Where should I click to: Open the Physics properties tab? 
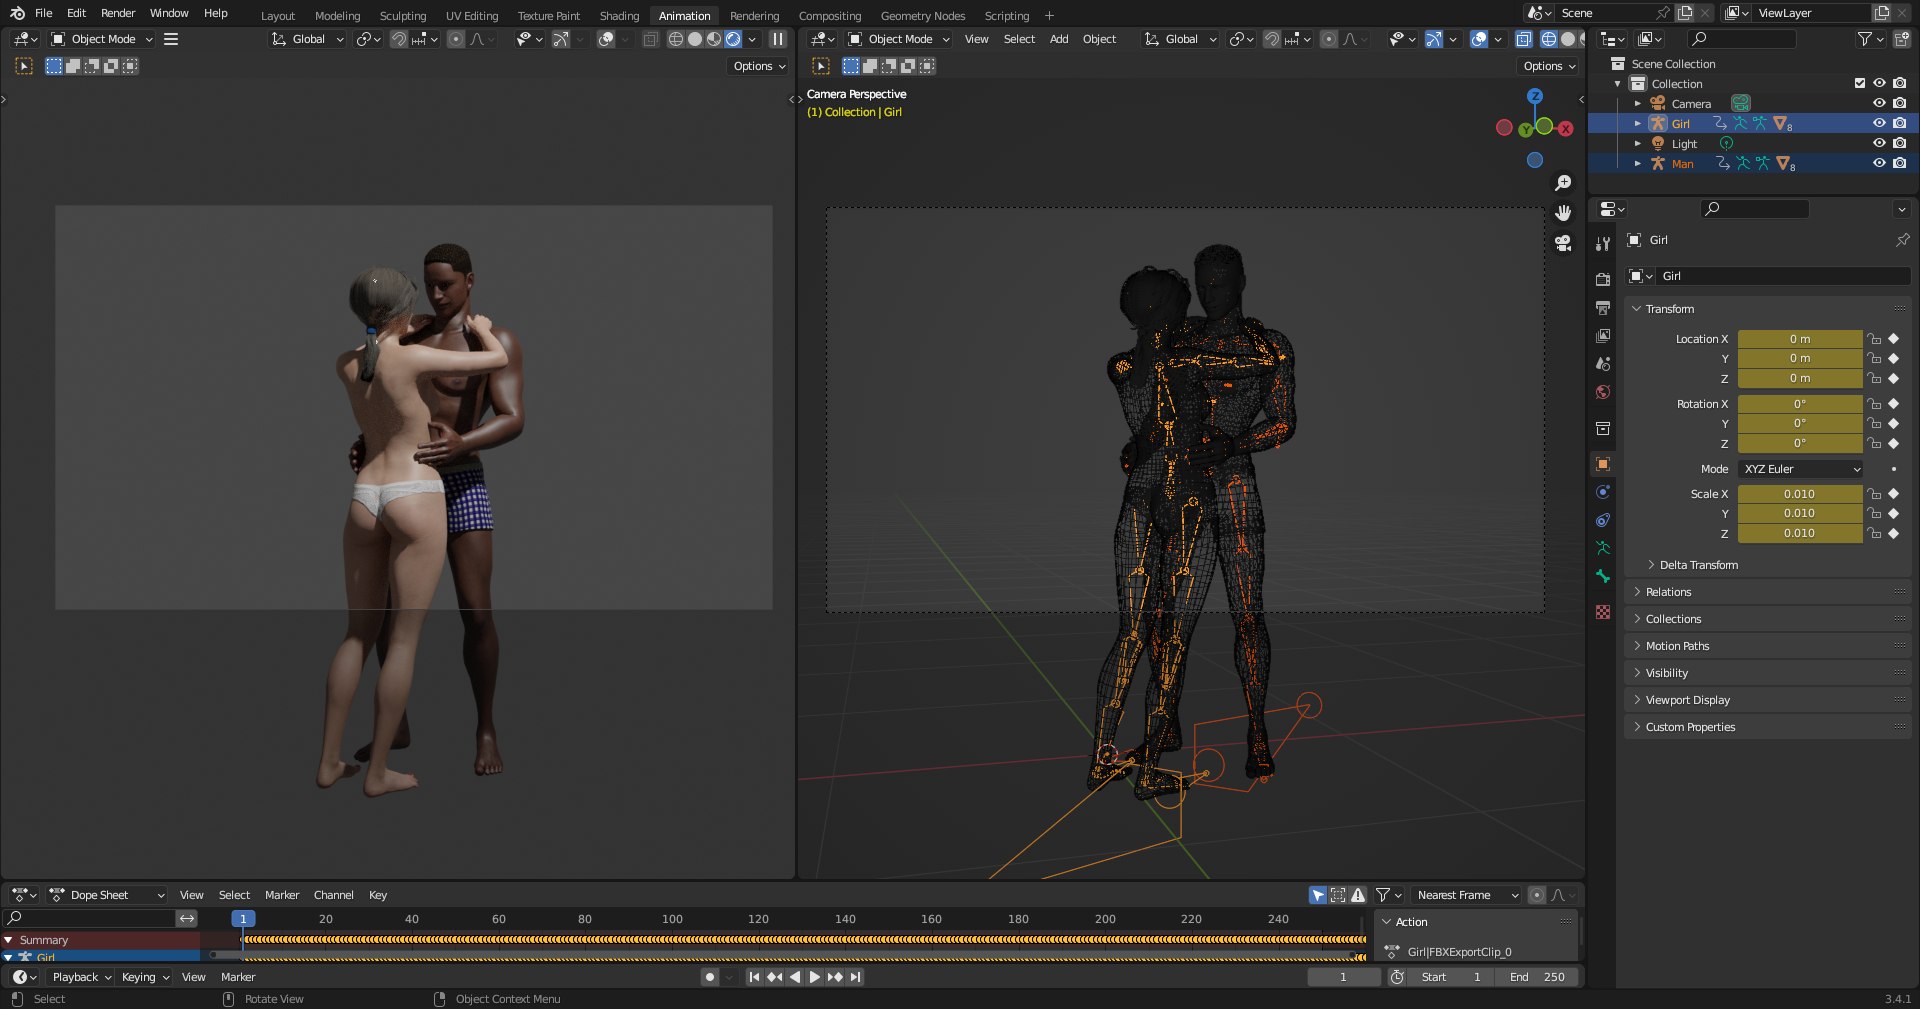point(1603,492)
